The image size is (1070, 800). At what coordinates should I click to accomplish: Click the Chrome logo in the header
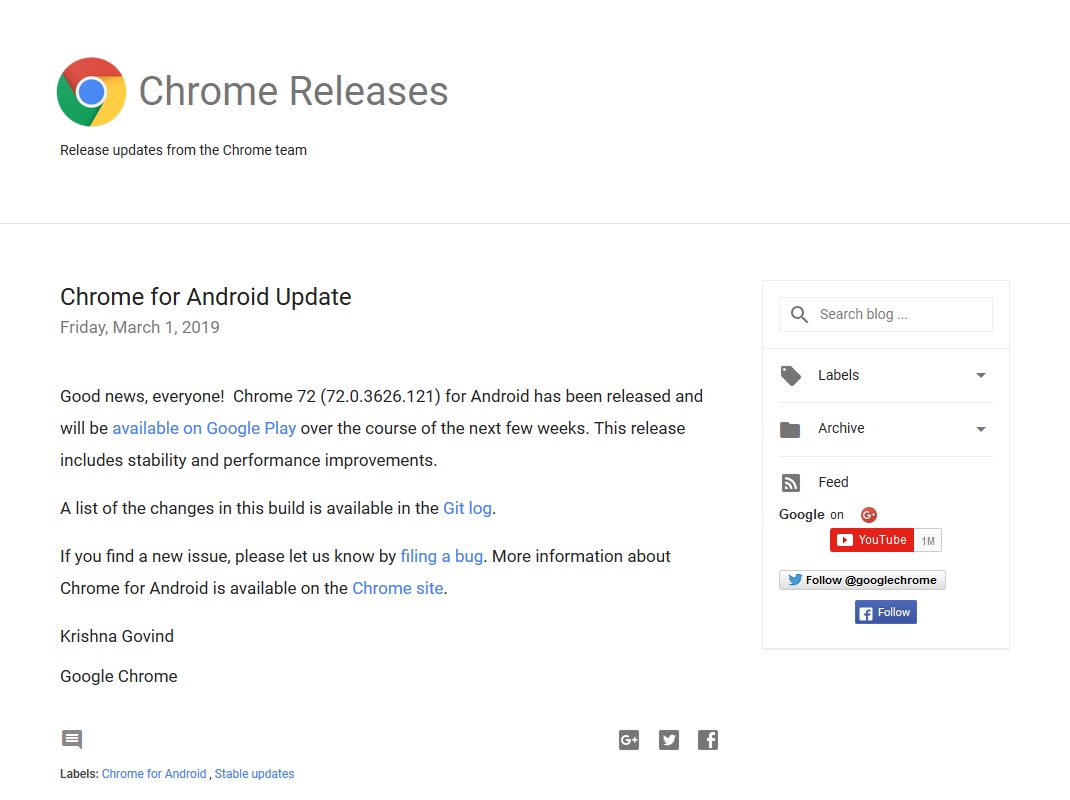92,91
